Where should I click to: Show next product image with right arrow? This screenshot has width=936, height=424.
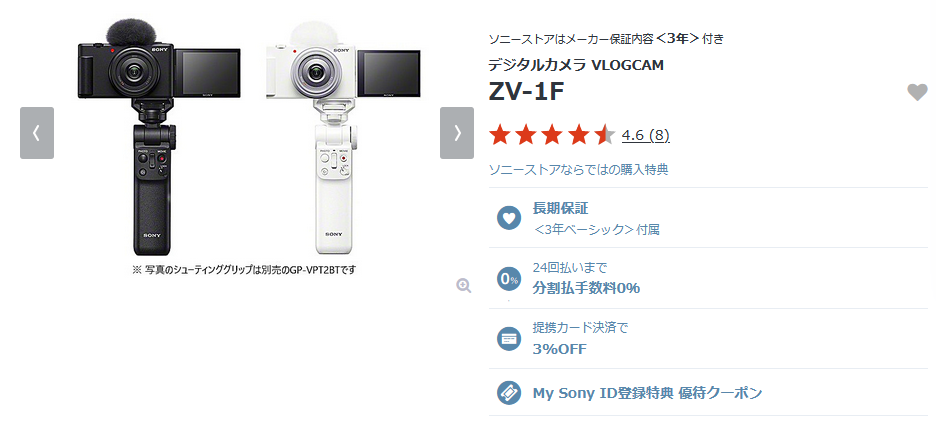[457, 133]
